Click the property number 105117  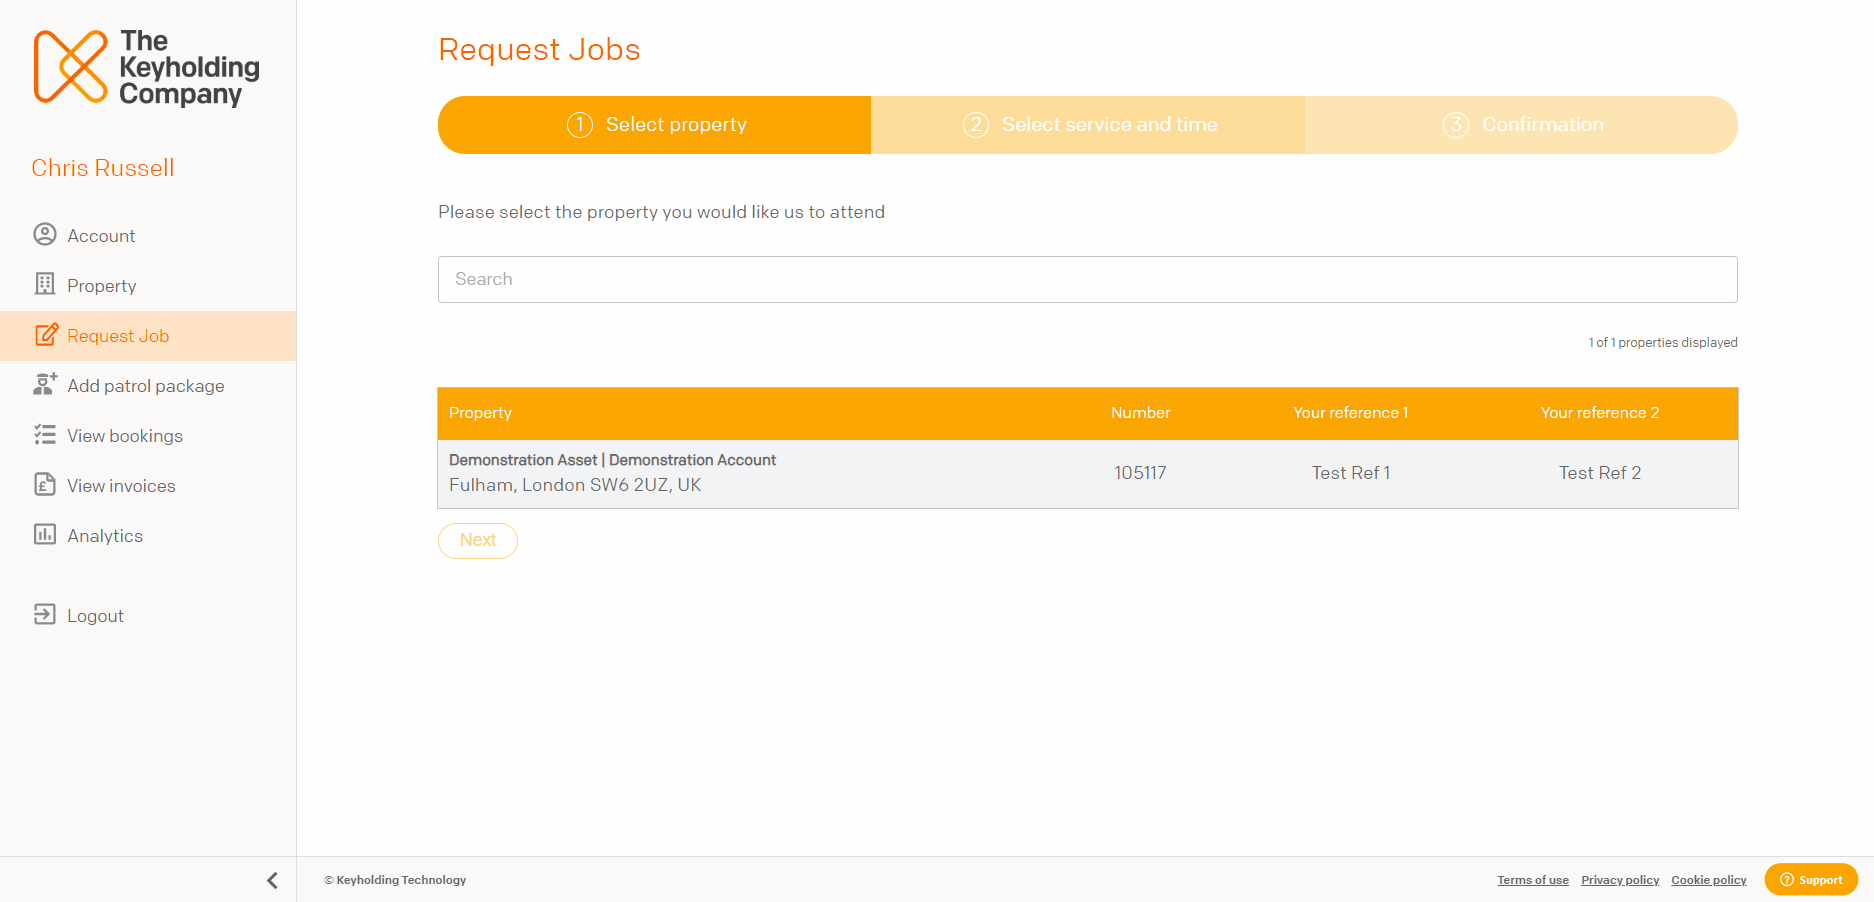pos(1140,473)
